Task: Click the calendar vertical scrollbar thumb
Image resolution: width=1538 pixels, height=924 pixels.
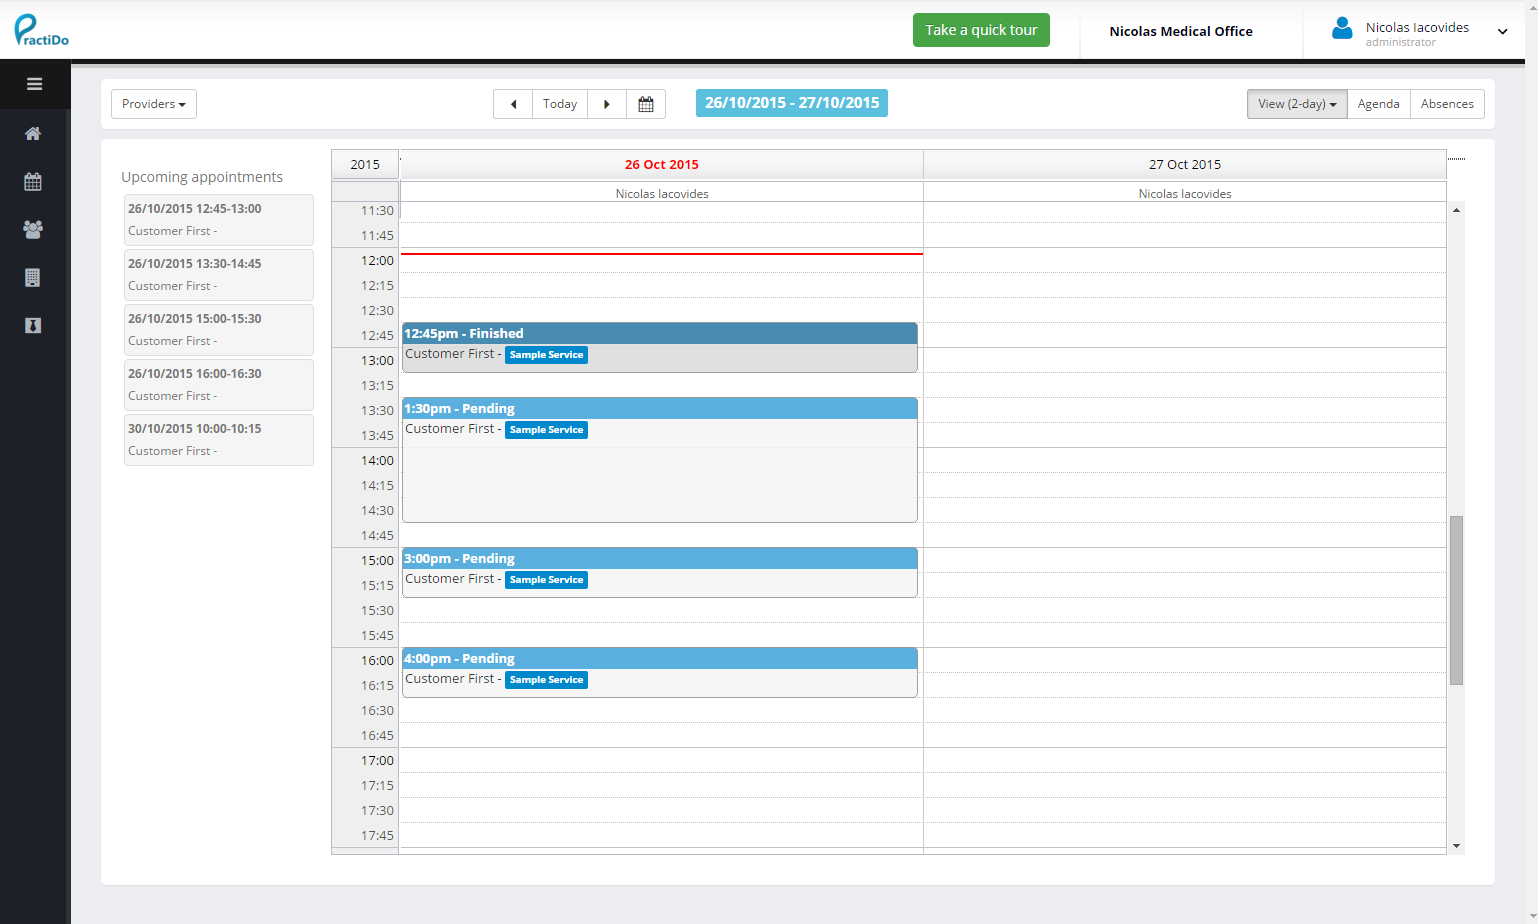Action: (1456, 600)
